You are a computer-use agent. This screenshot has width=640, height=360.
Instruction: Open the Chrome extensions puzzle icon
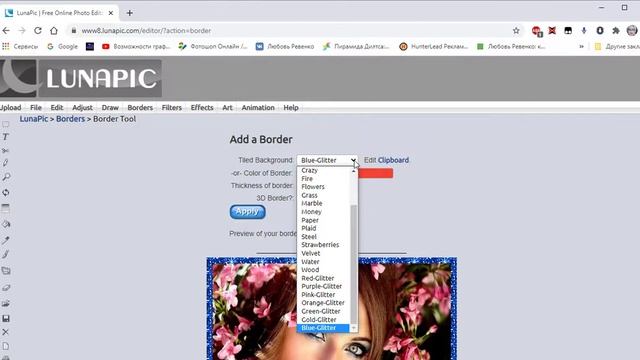point(616,31)
